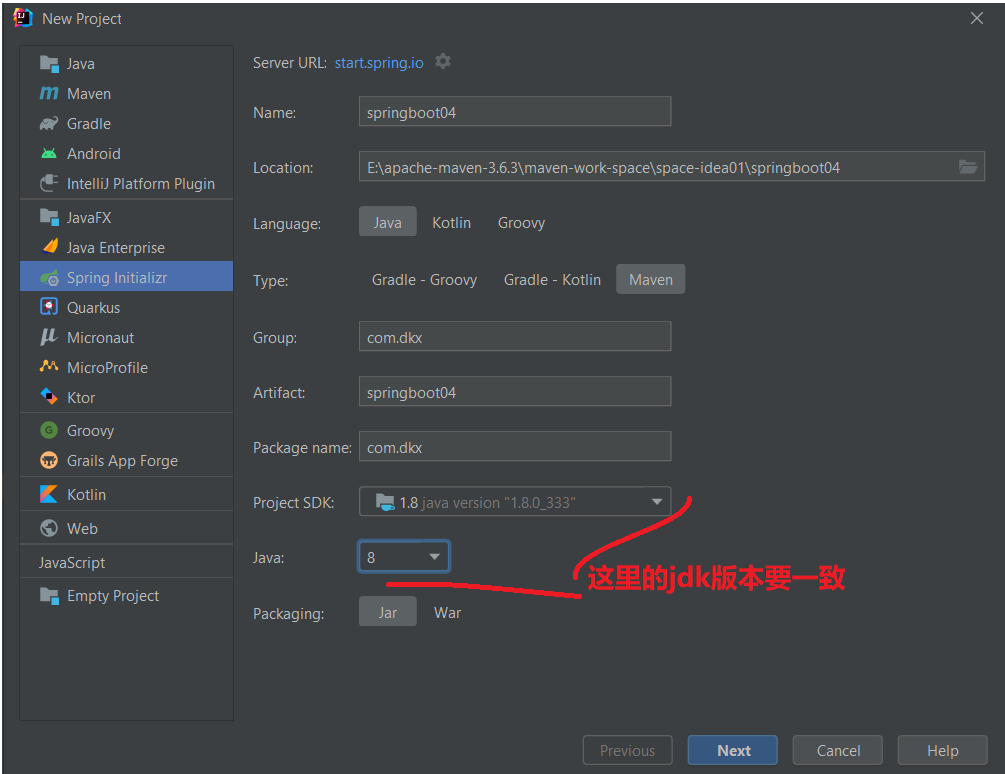The width and height of the screenshot is (1005, 774).
Task: Click the Maven 'm' icon
Action: coord(49,94)
